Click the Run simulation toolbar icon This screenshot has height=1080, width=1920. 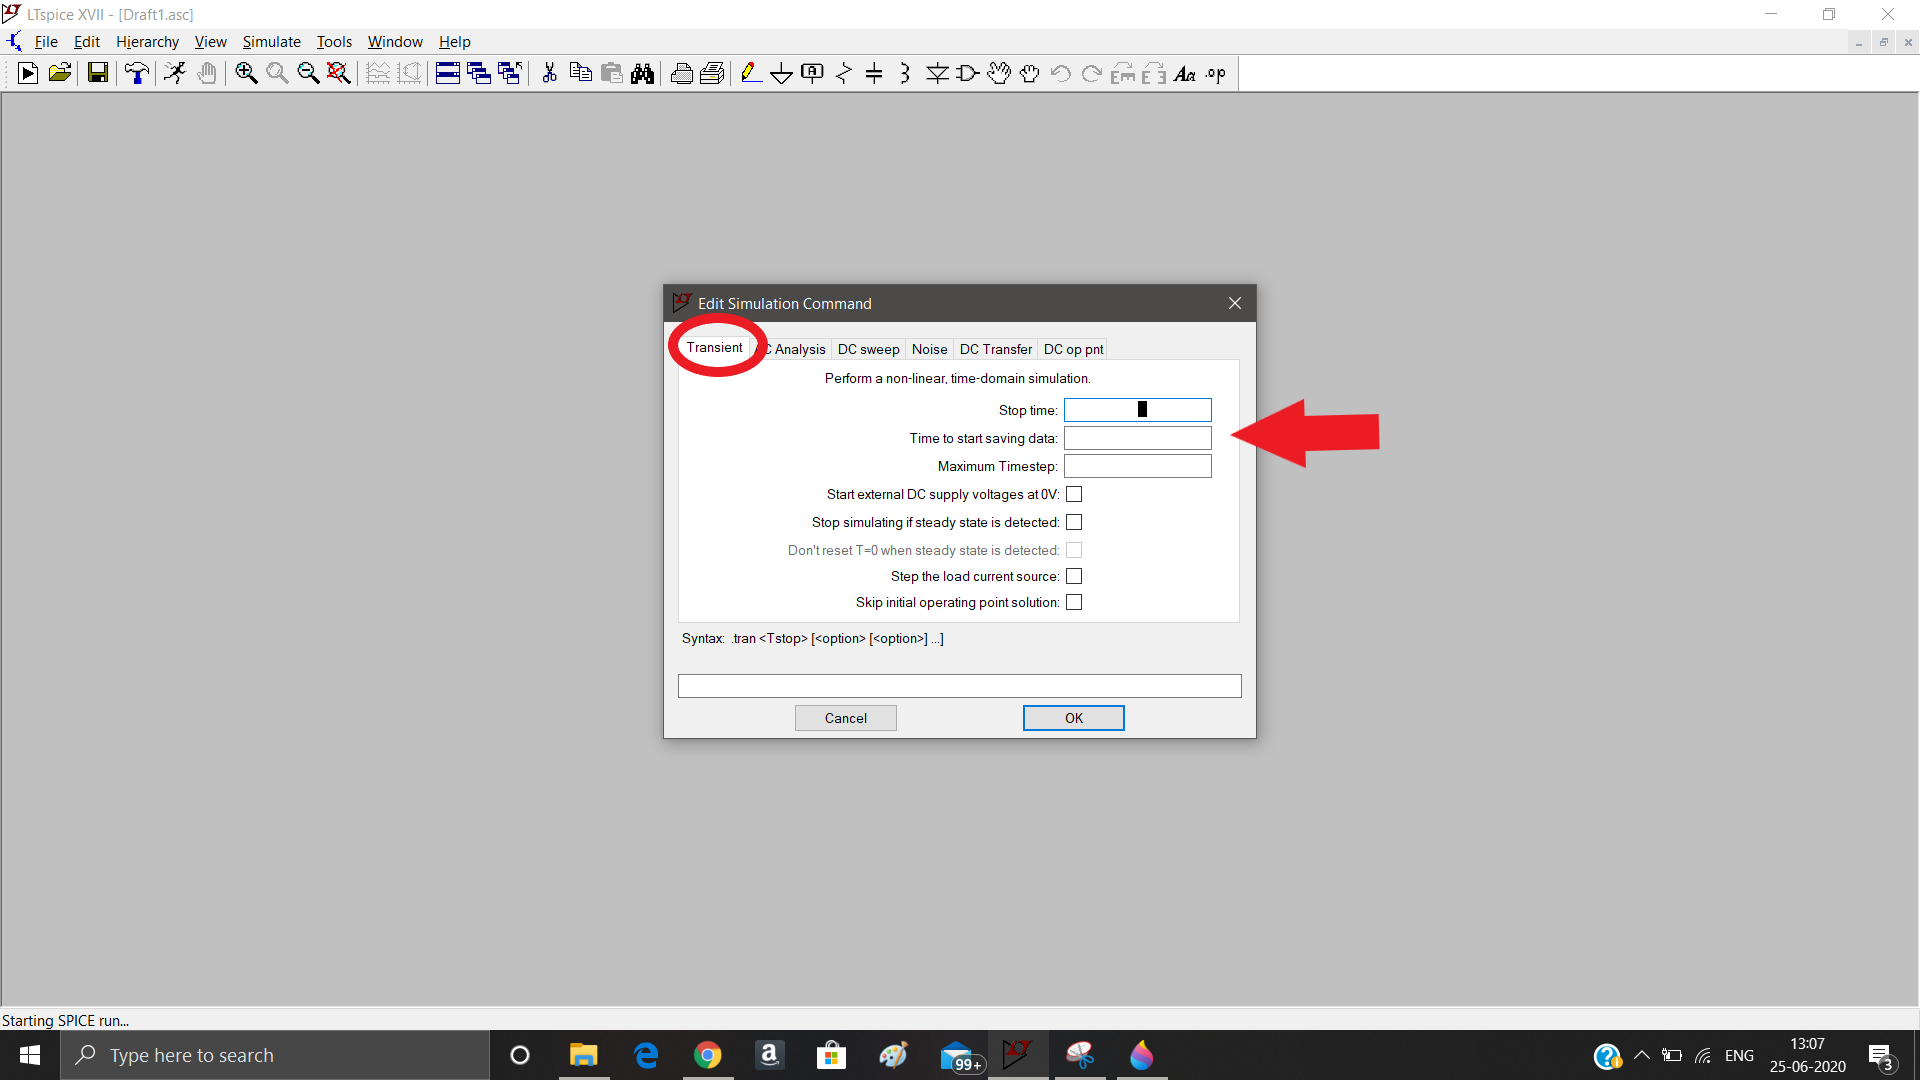[x=175, y=73]
